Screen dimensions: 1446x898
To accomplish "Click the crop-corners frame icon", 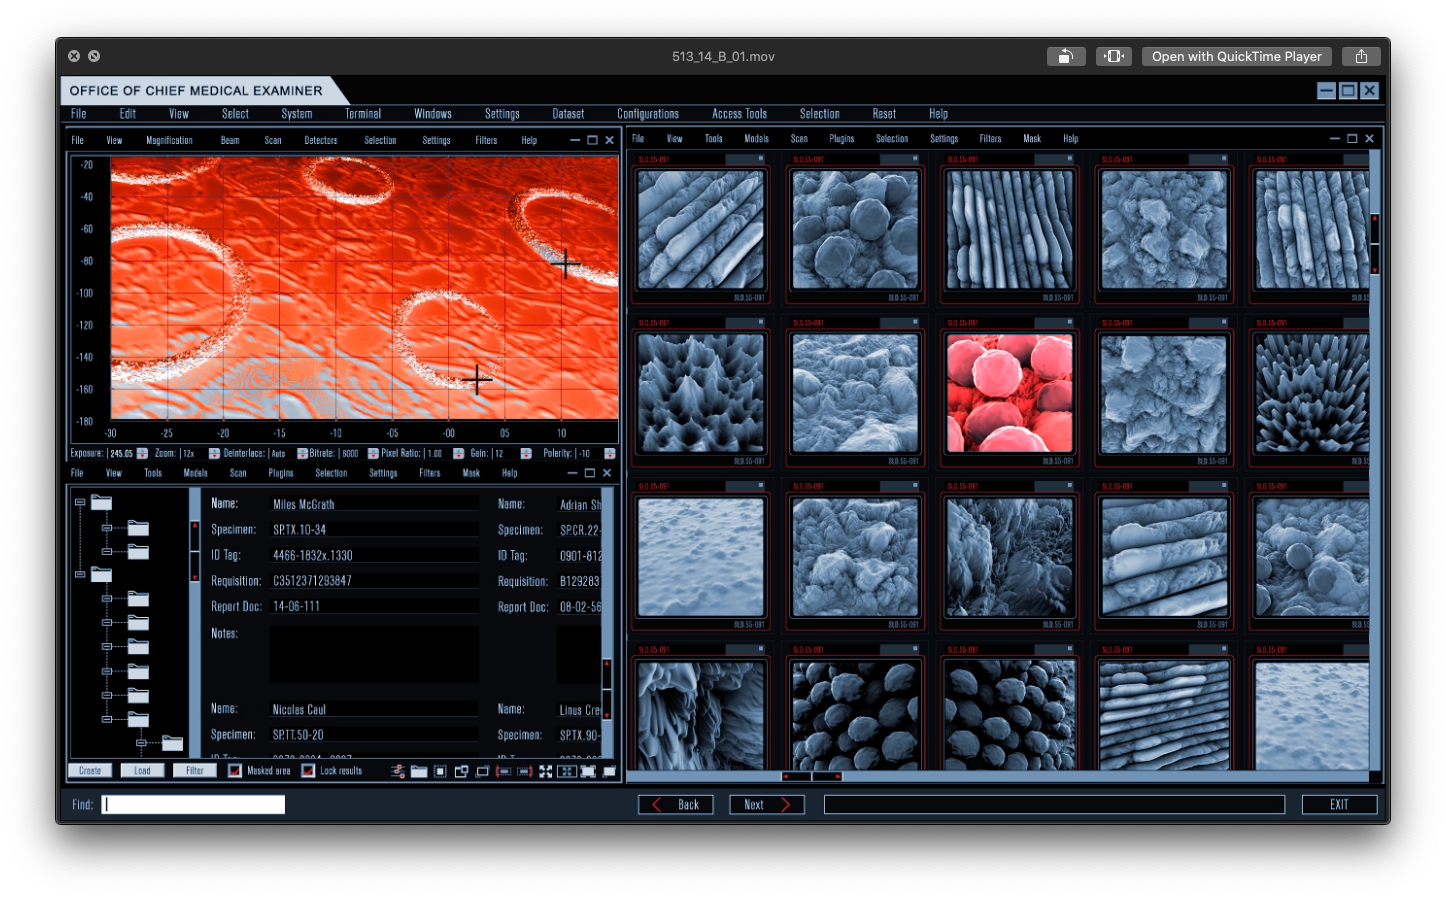I will 588,771.
